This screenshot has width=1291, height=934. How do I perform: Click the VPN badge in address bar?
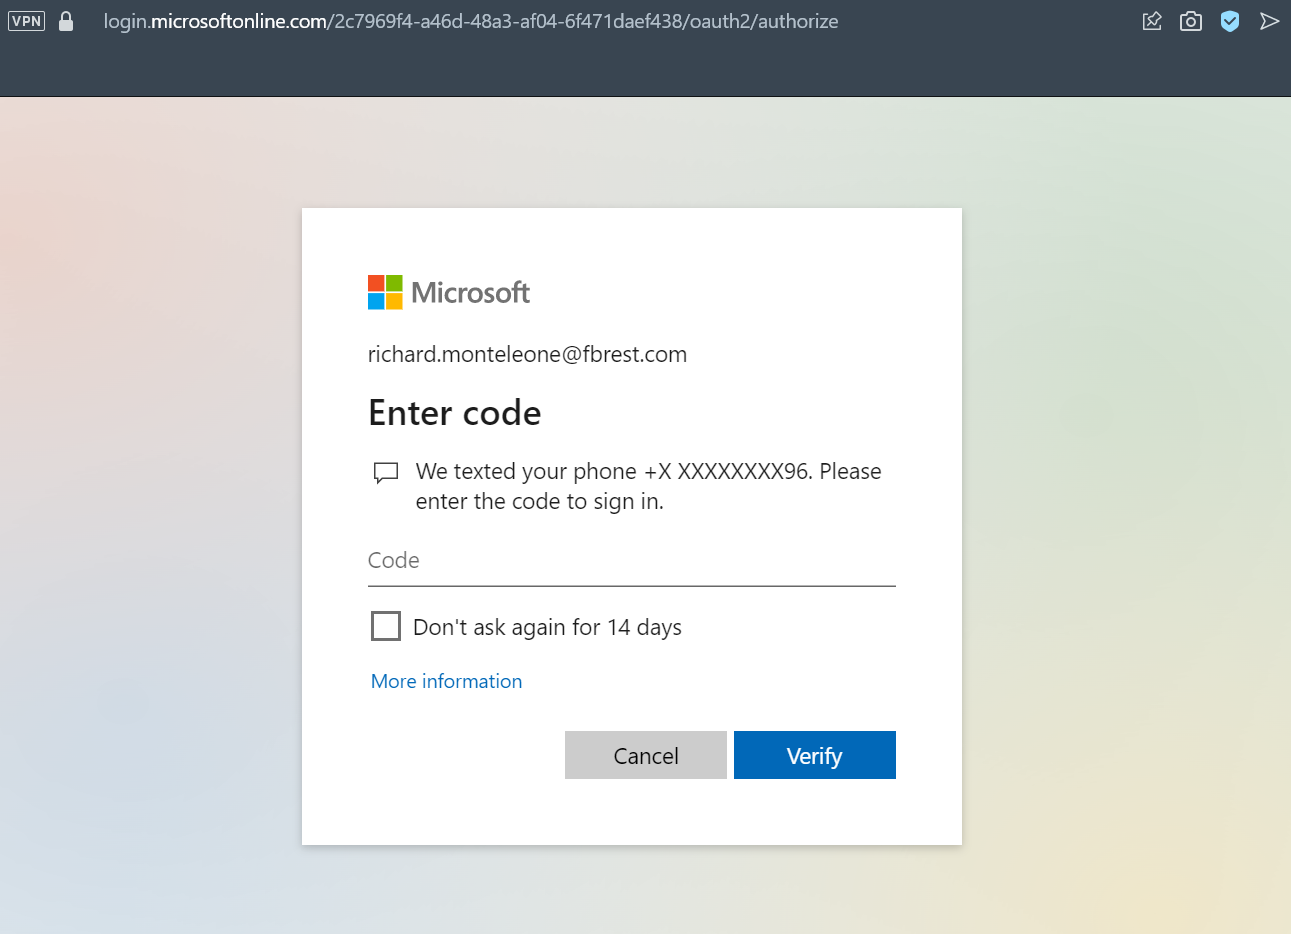[x=26, y=21]
